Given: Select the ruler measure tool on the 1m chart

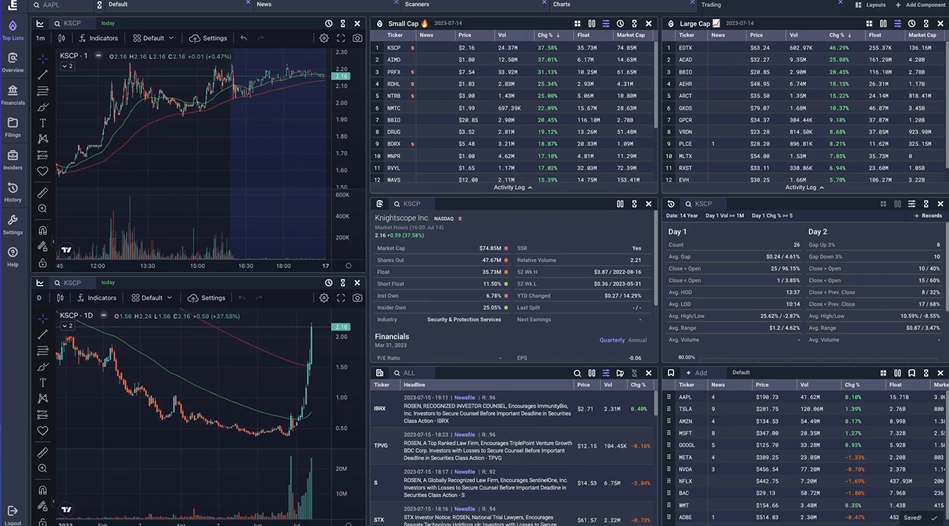Looking at the screenshot, I should (42, 193).
